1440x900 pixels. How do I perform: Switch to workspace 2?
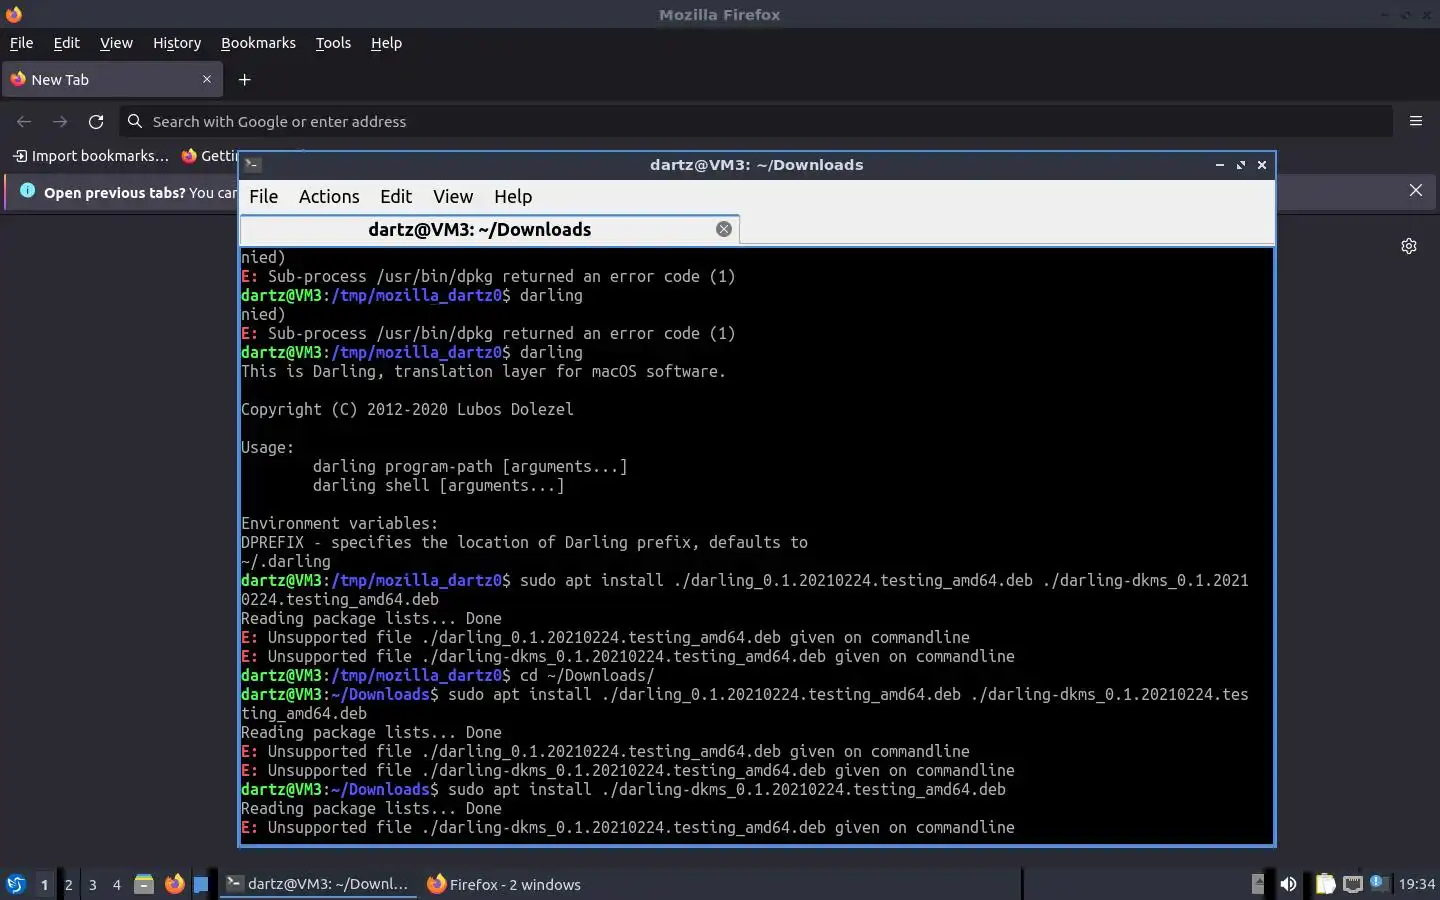pos(68,884)
